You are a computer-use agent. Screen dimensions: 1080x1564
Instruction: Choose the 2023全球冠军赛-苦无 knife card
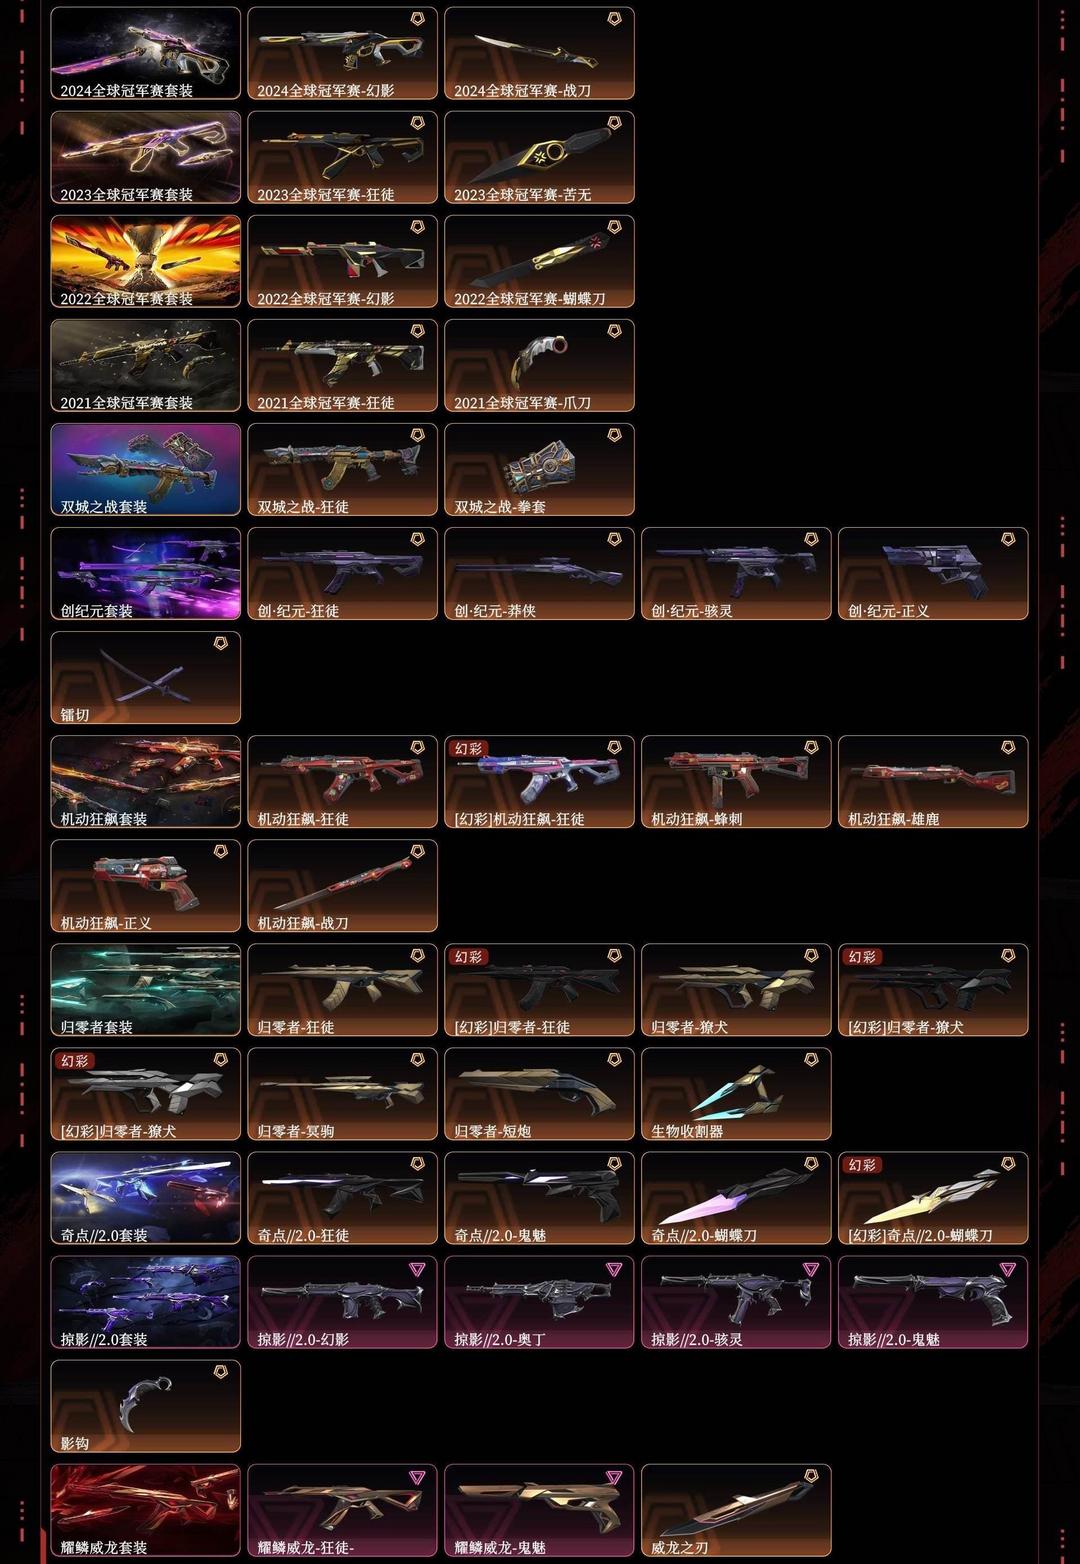point(540,158)
